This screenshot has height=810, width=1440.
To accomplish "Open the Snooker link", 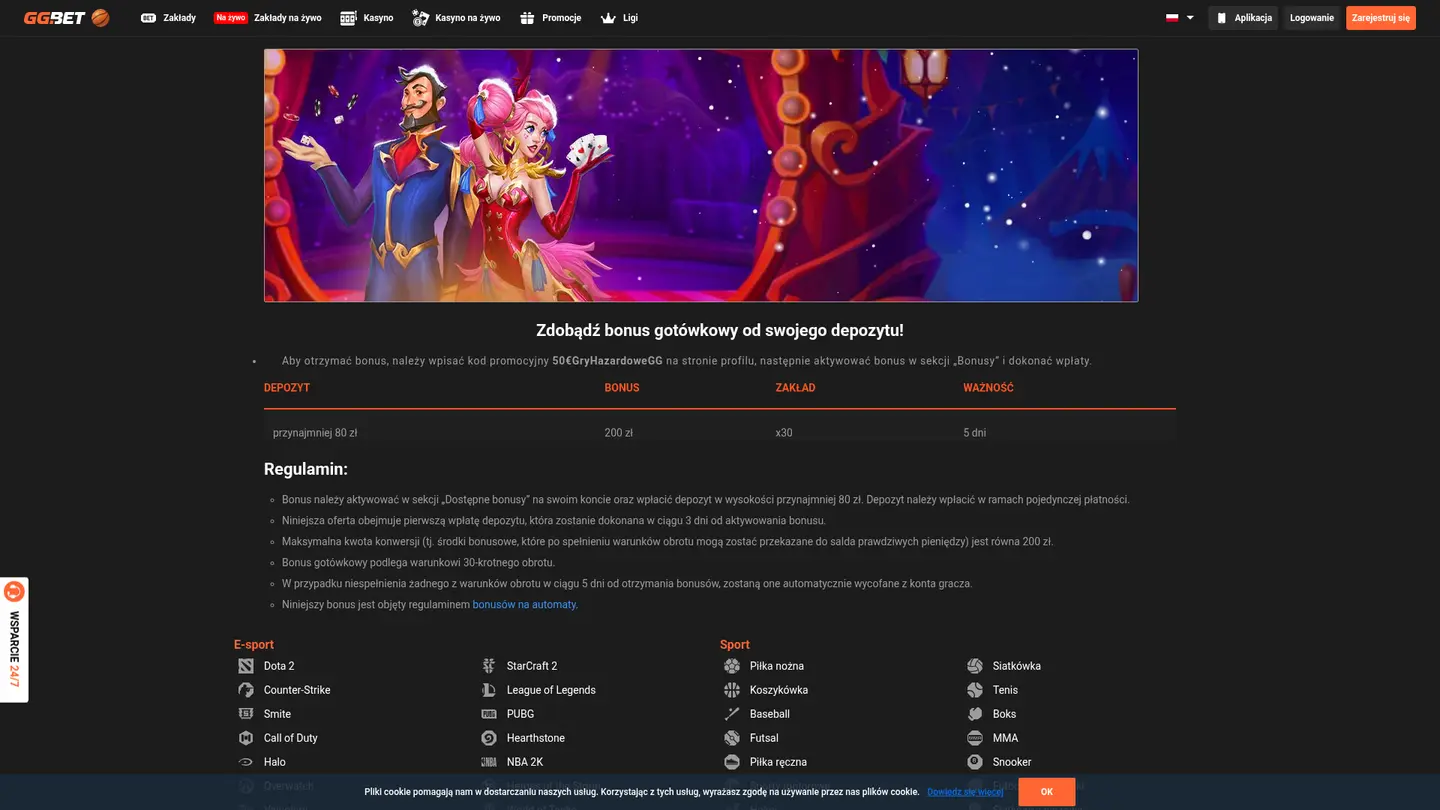I will tap(1012, 762).
